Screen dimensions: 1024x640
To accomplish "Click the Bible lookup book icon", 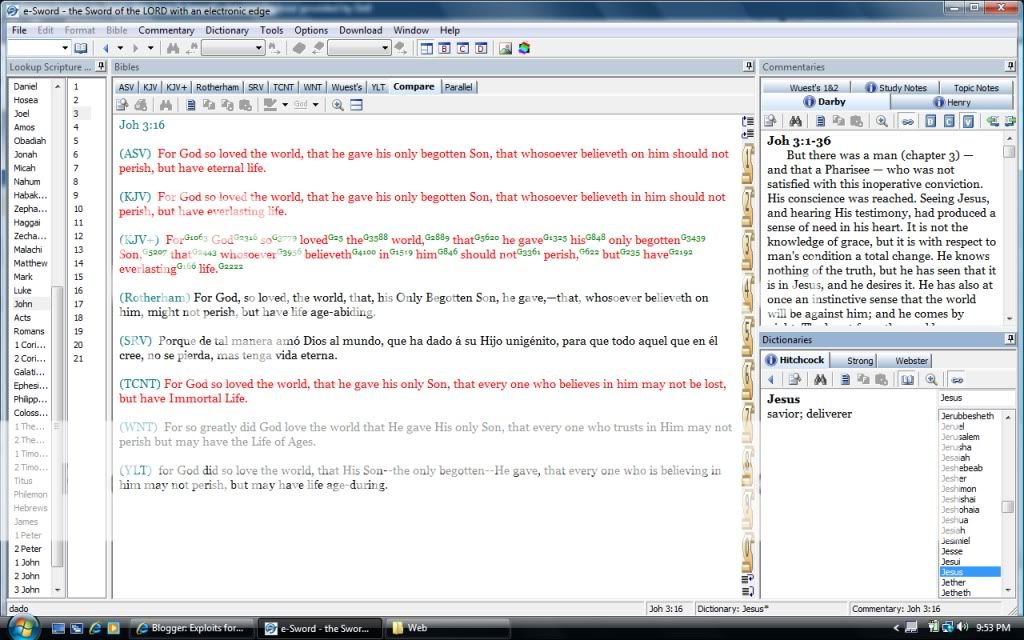I will (x=81, y=48).
